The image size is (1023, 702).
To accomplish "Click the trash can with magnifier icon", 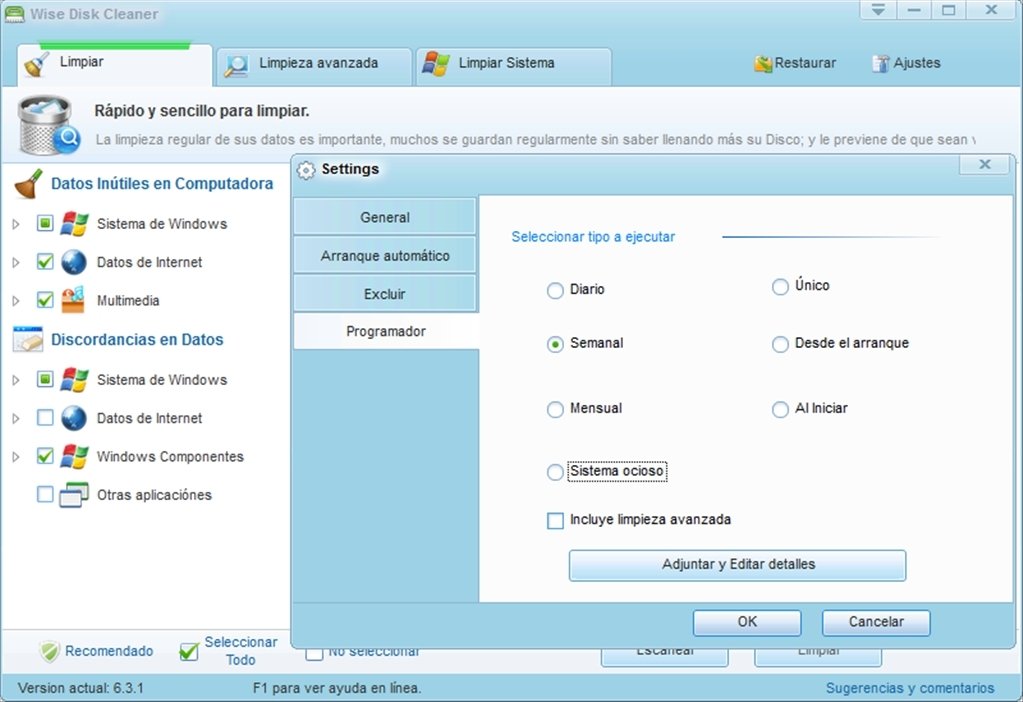I will coord(48,125).
